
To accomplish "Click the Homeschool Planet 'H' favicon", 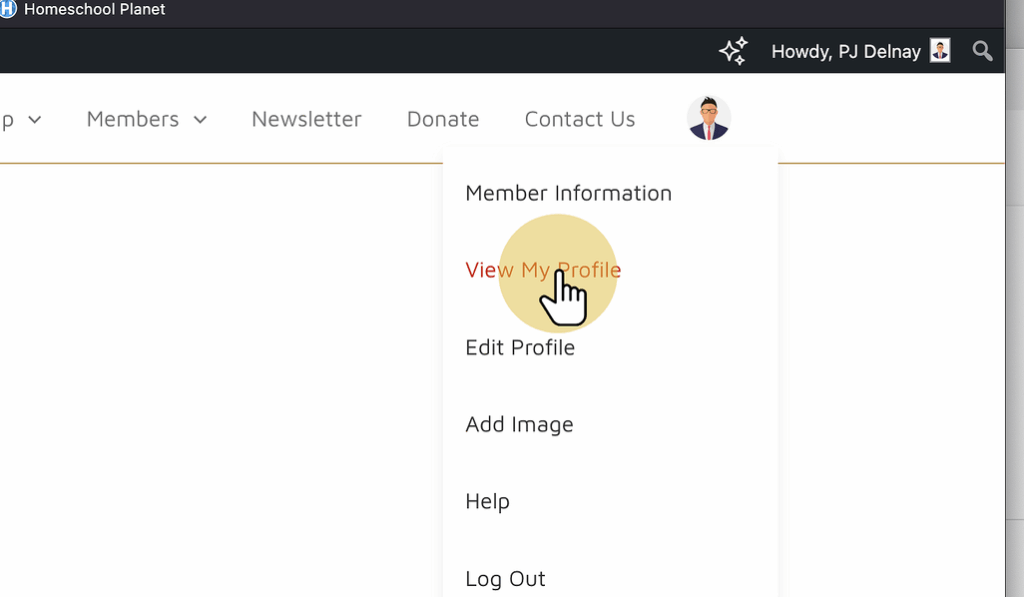I will (x=8, y=9).
